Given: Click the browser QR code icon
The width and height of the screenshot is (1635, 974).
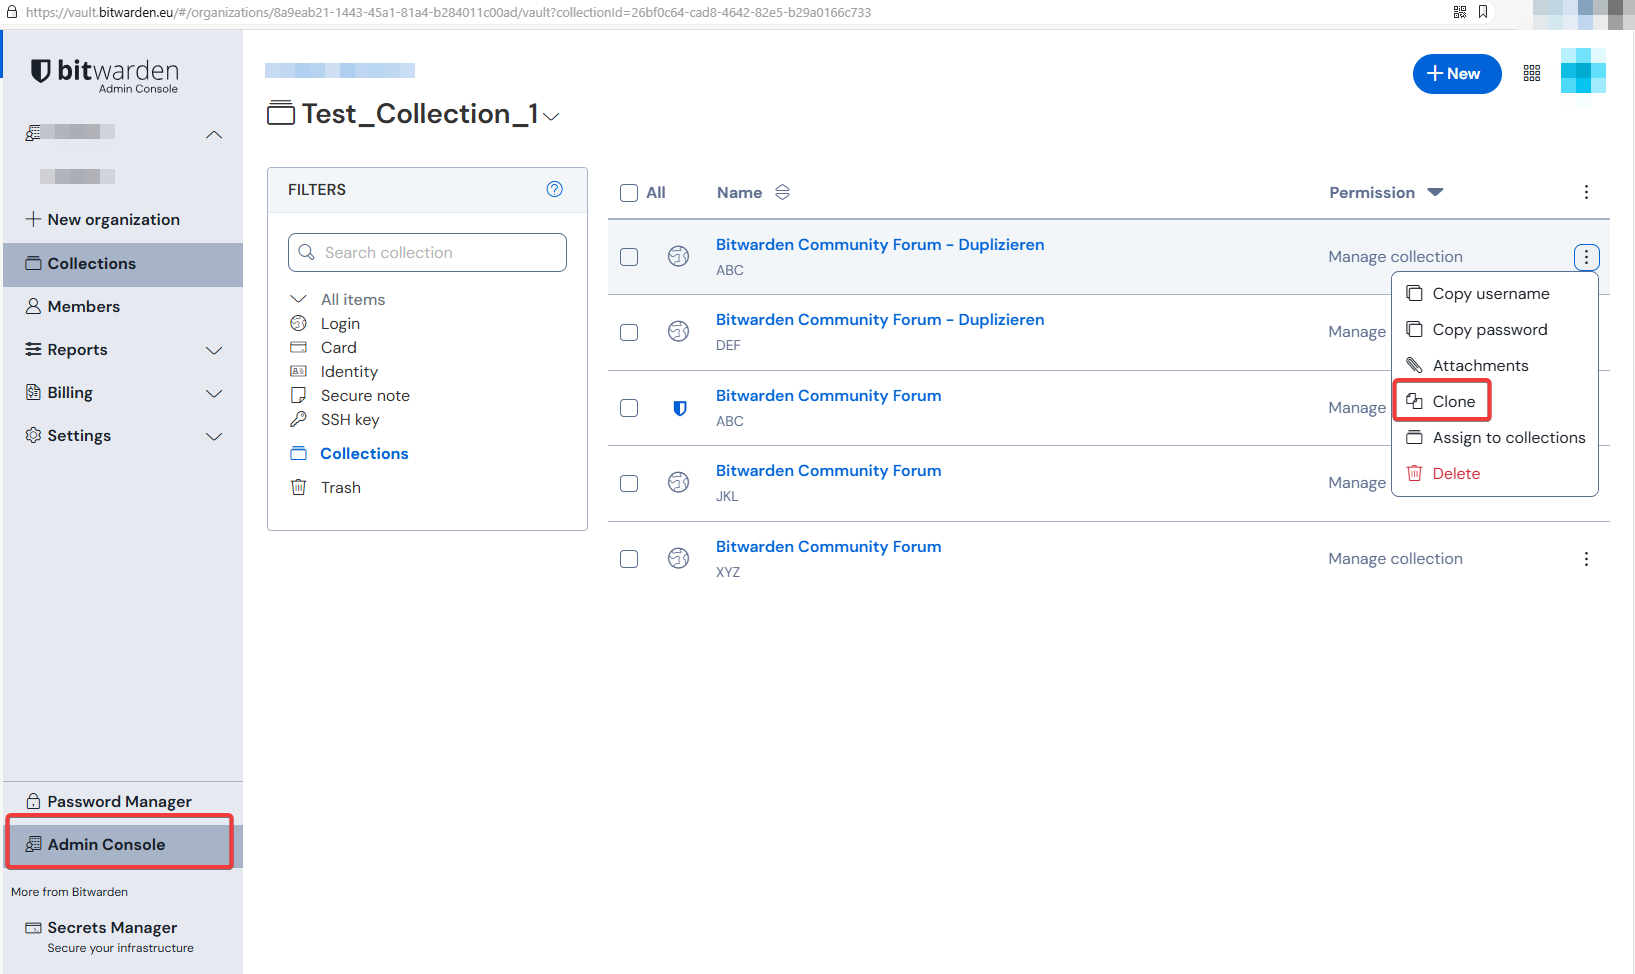Looking at the screenshot, I should click(1460, 12).
